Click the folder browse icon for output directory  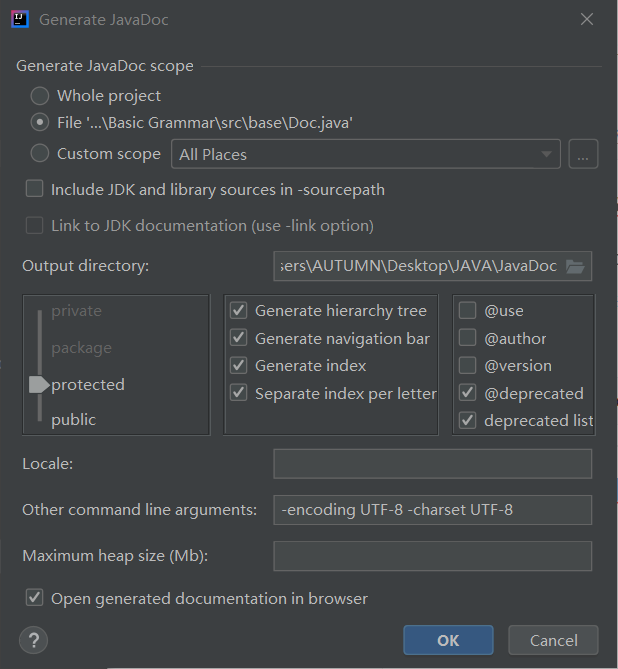574,266
